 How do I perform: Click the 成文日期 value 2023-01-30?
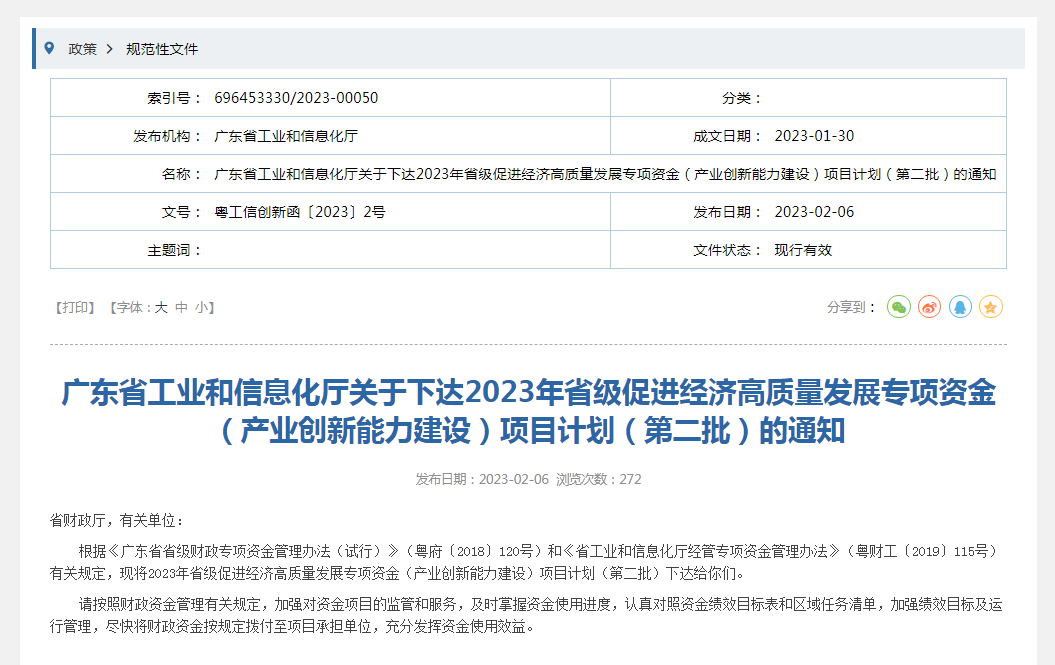pos(814,136)
